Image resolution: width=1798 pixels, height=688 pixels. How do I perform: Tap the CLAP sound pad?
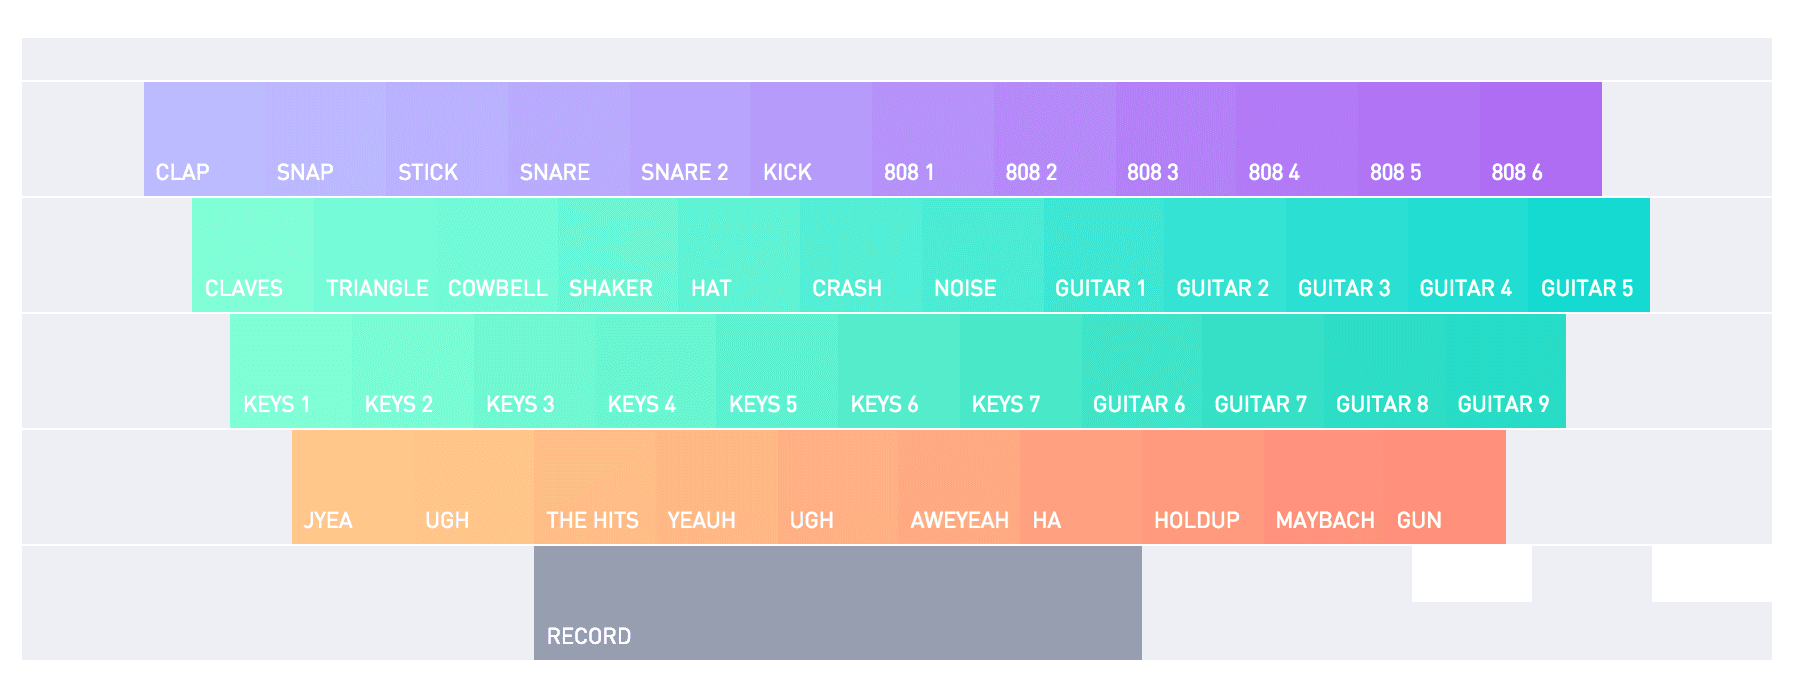click(205, 139)
